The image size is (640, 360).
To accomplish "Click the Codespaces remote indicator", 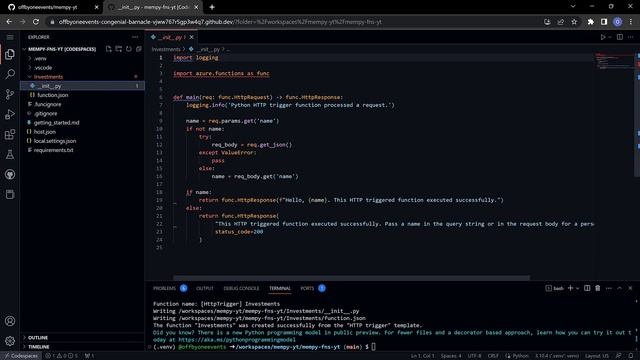I will (x=21, y=356).
